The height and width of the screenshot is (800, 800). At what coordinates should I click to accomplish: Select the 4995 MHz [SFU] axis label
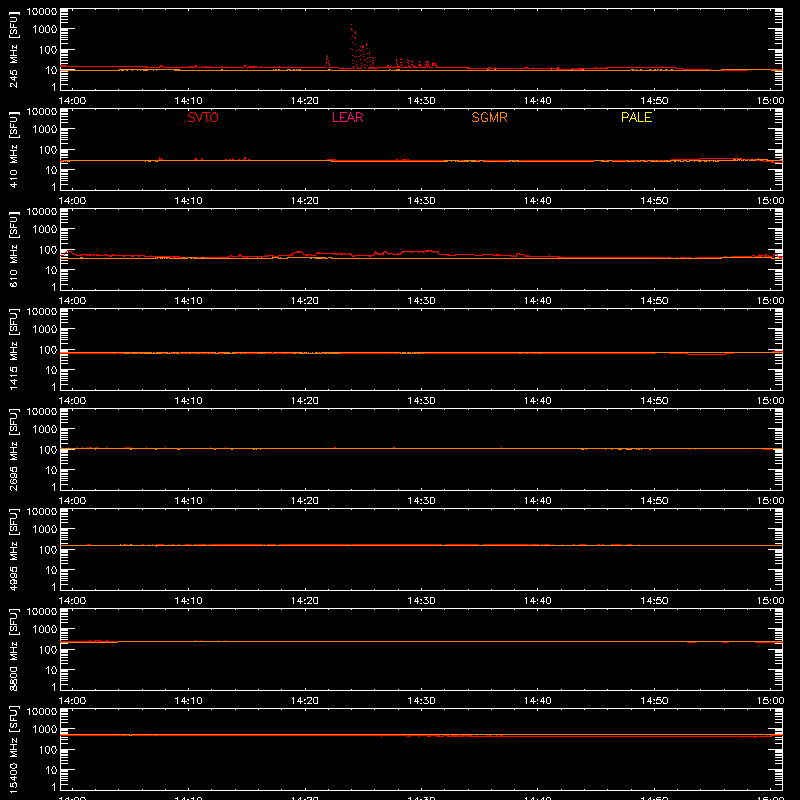(14, 549)
